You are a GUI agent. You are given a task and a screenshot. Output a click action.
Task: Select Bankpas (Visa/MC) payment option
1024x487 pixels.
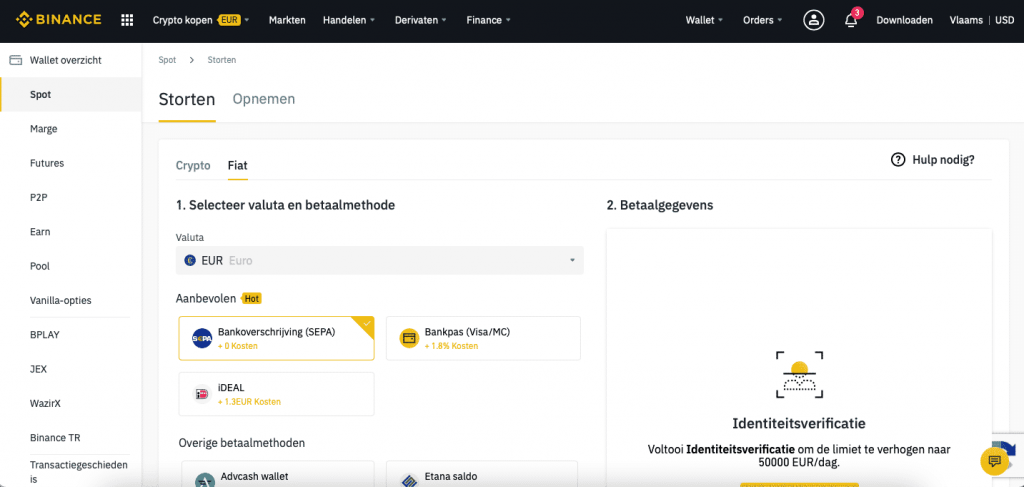coord(483,338)
